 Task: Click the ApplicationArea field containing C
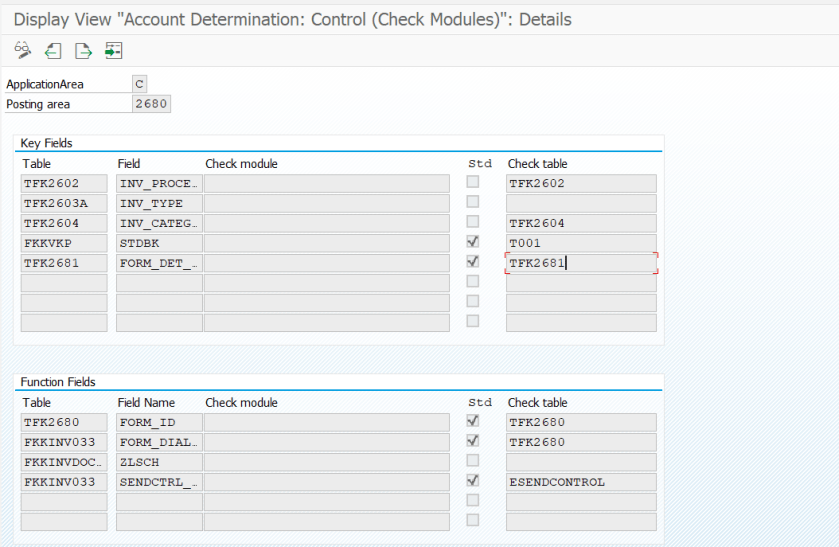pyautogui.click(x=139, y=85)
